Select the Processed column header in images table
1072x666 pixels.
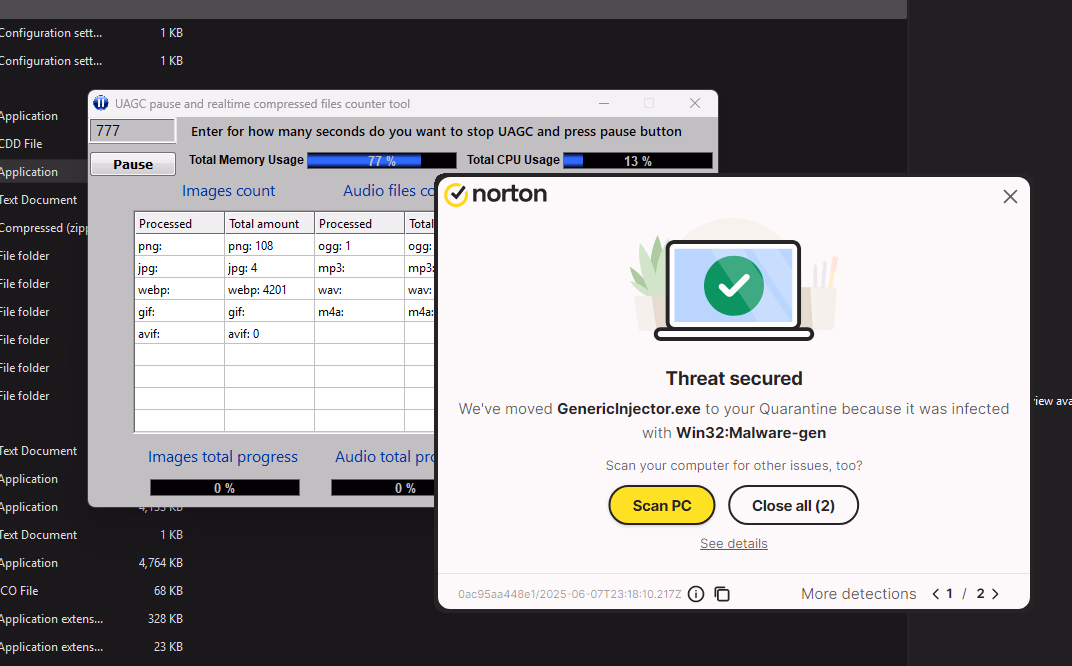179,224
